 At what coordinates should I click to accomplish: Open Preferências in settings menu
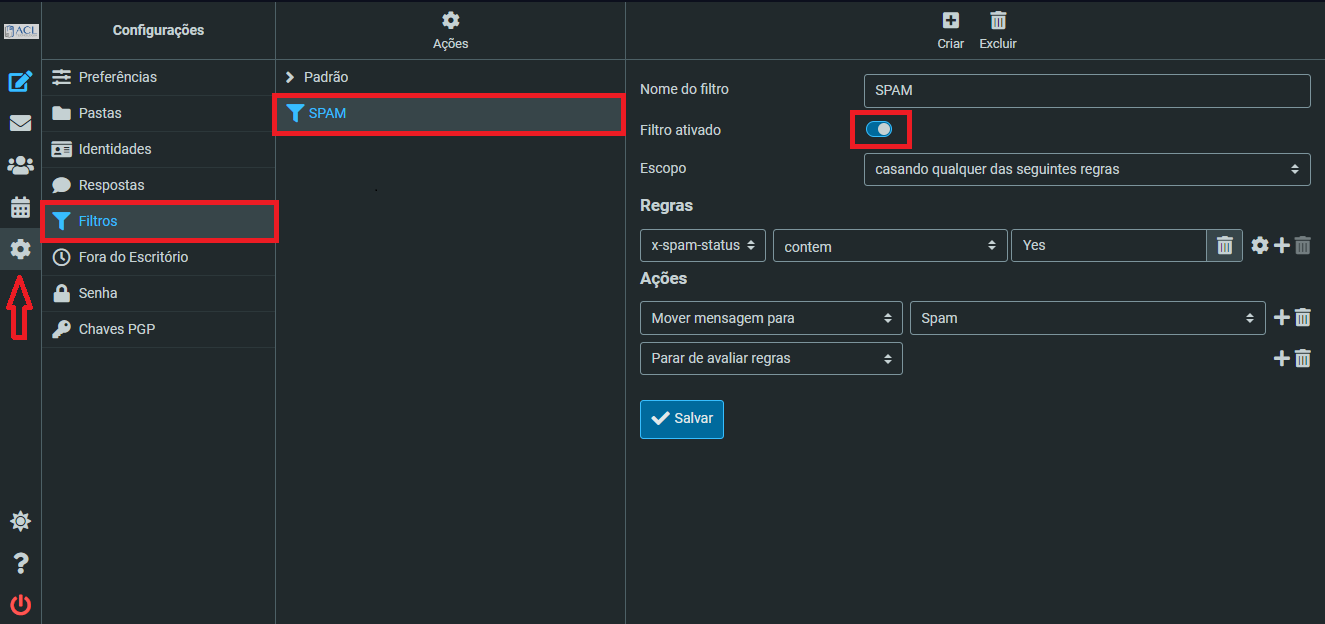[118, 77]
